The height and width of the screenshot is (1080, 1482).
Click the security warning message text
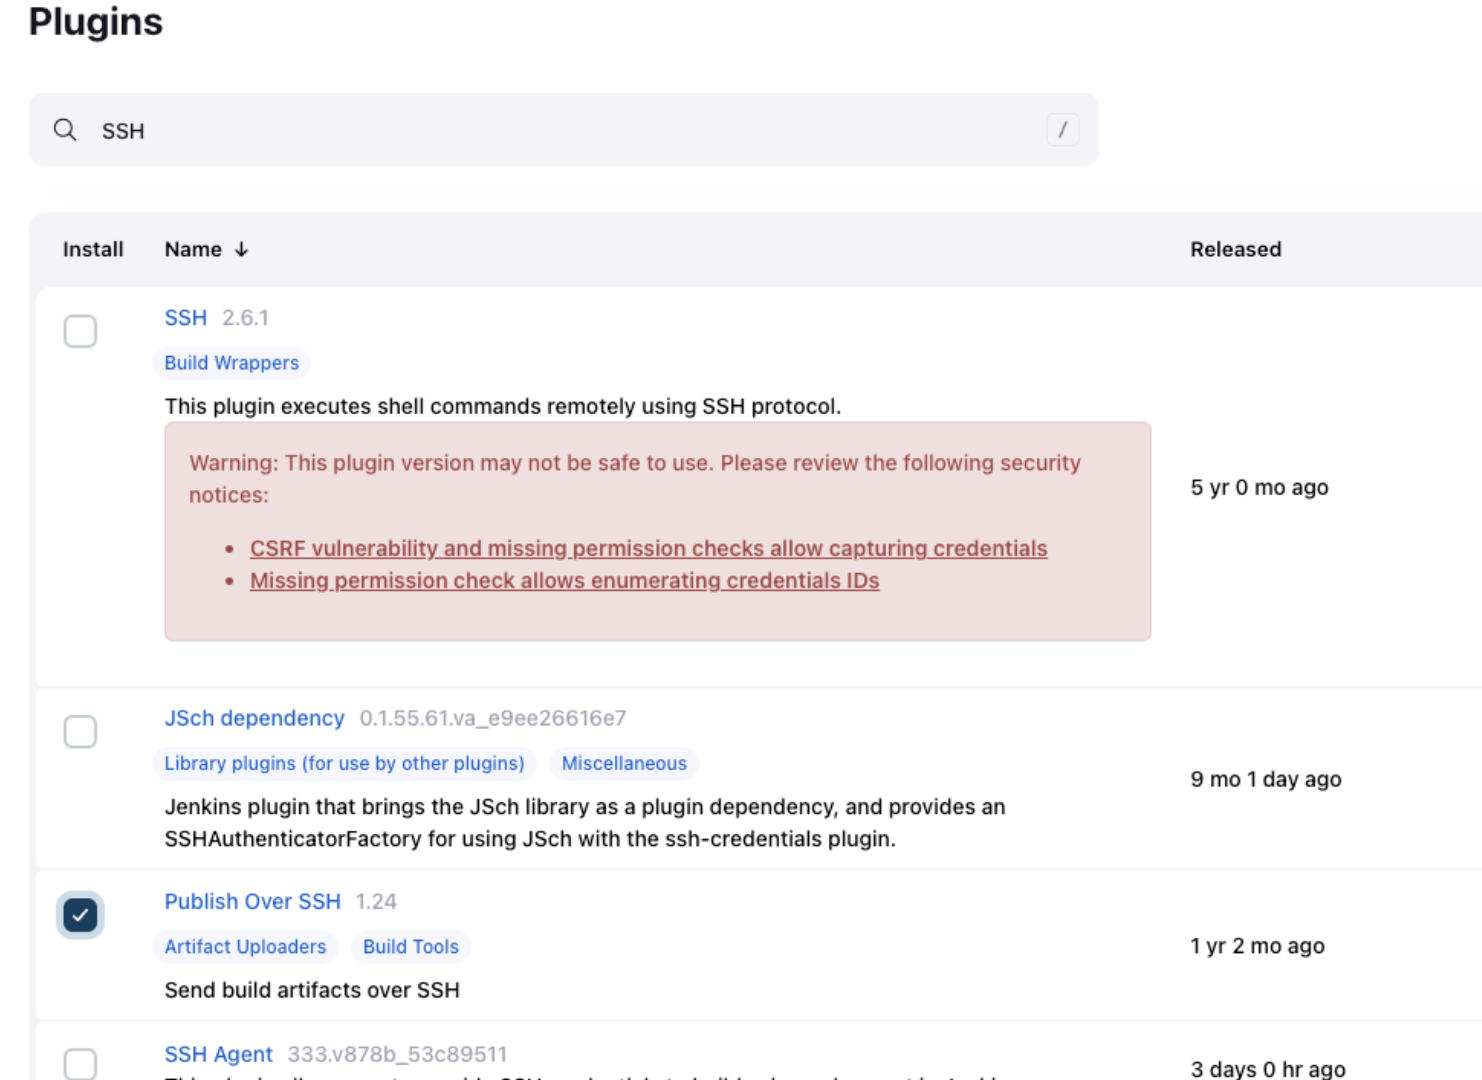click(x=635, y=479)
